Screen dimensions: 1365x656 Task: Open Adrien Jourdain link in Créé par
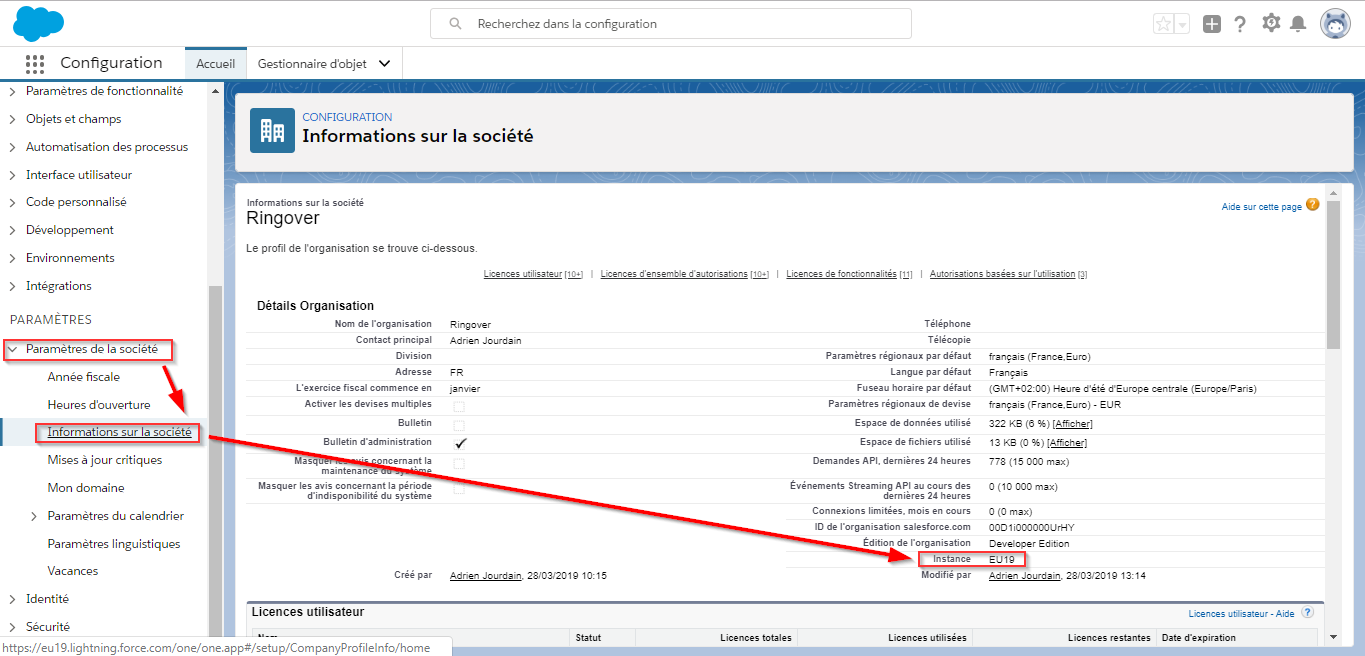(x=486, y=576)
